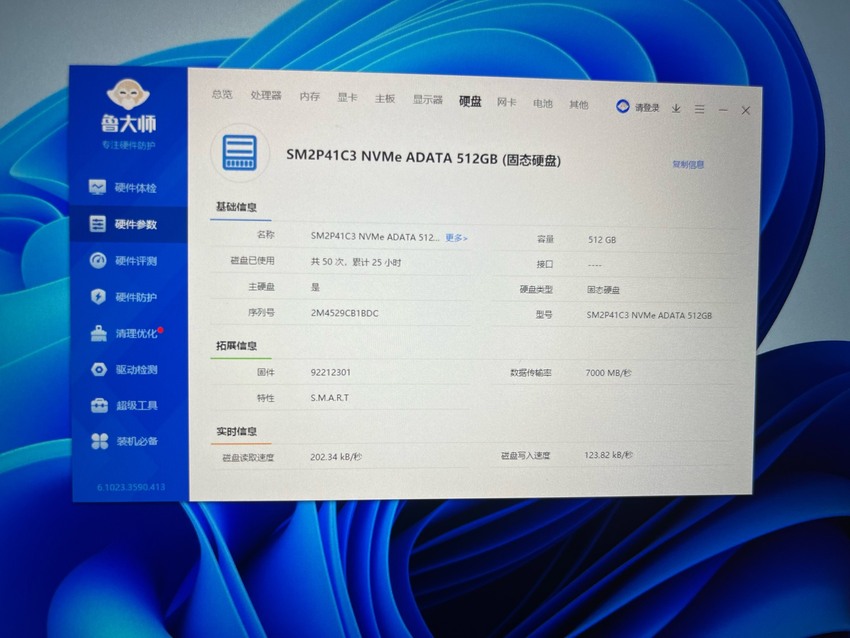Click the 123.82 kB/秒 write speed

coord(608,455)
